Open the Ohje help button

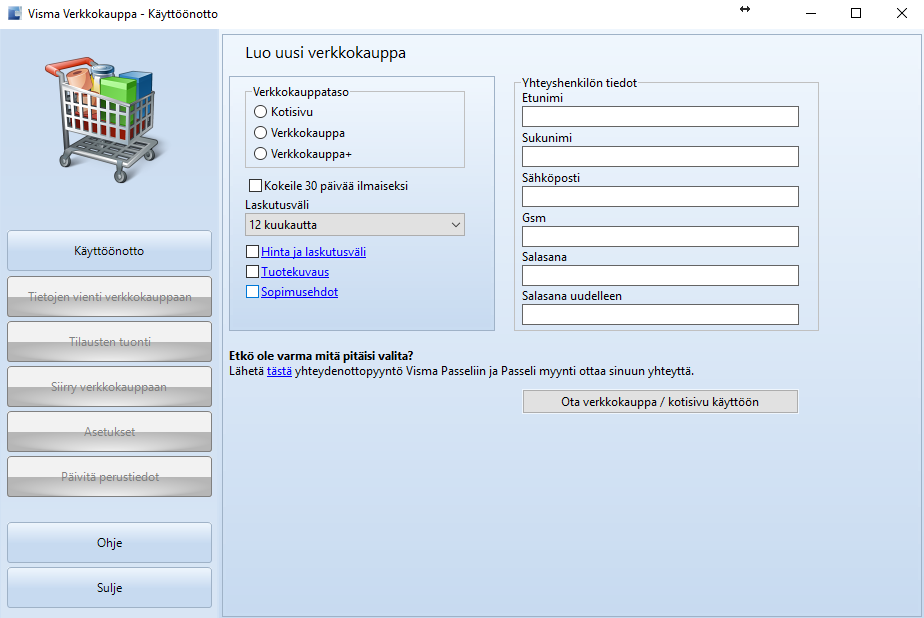click(110, 543)
